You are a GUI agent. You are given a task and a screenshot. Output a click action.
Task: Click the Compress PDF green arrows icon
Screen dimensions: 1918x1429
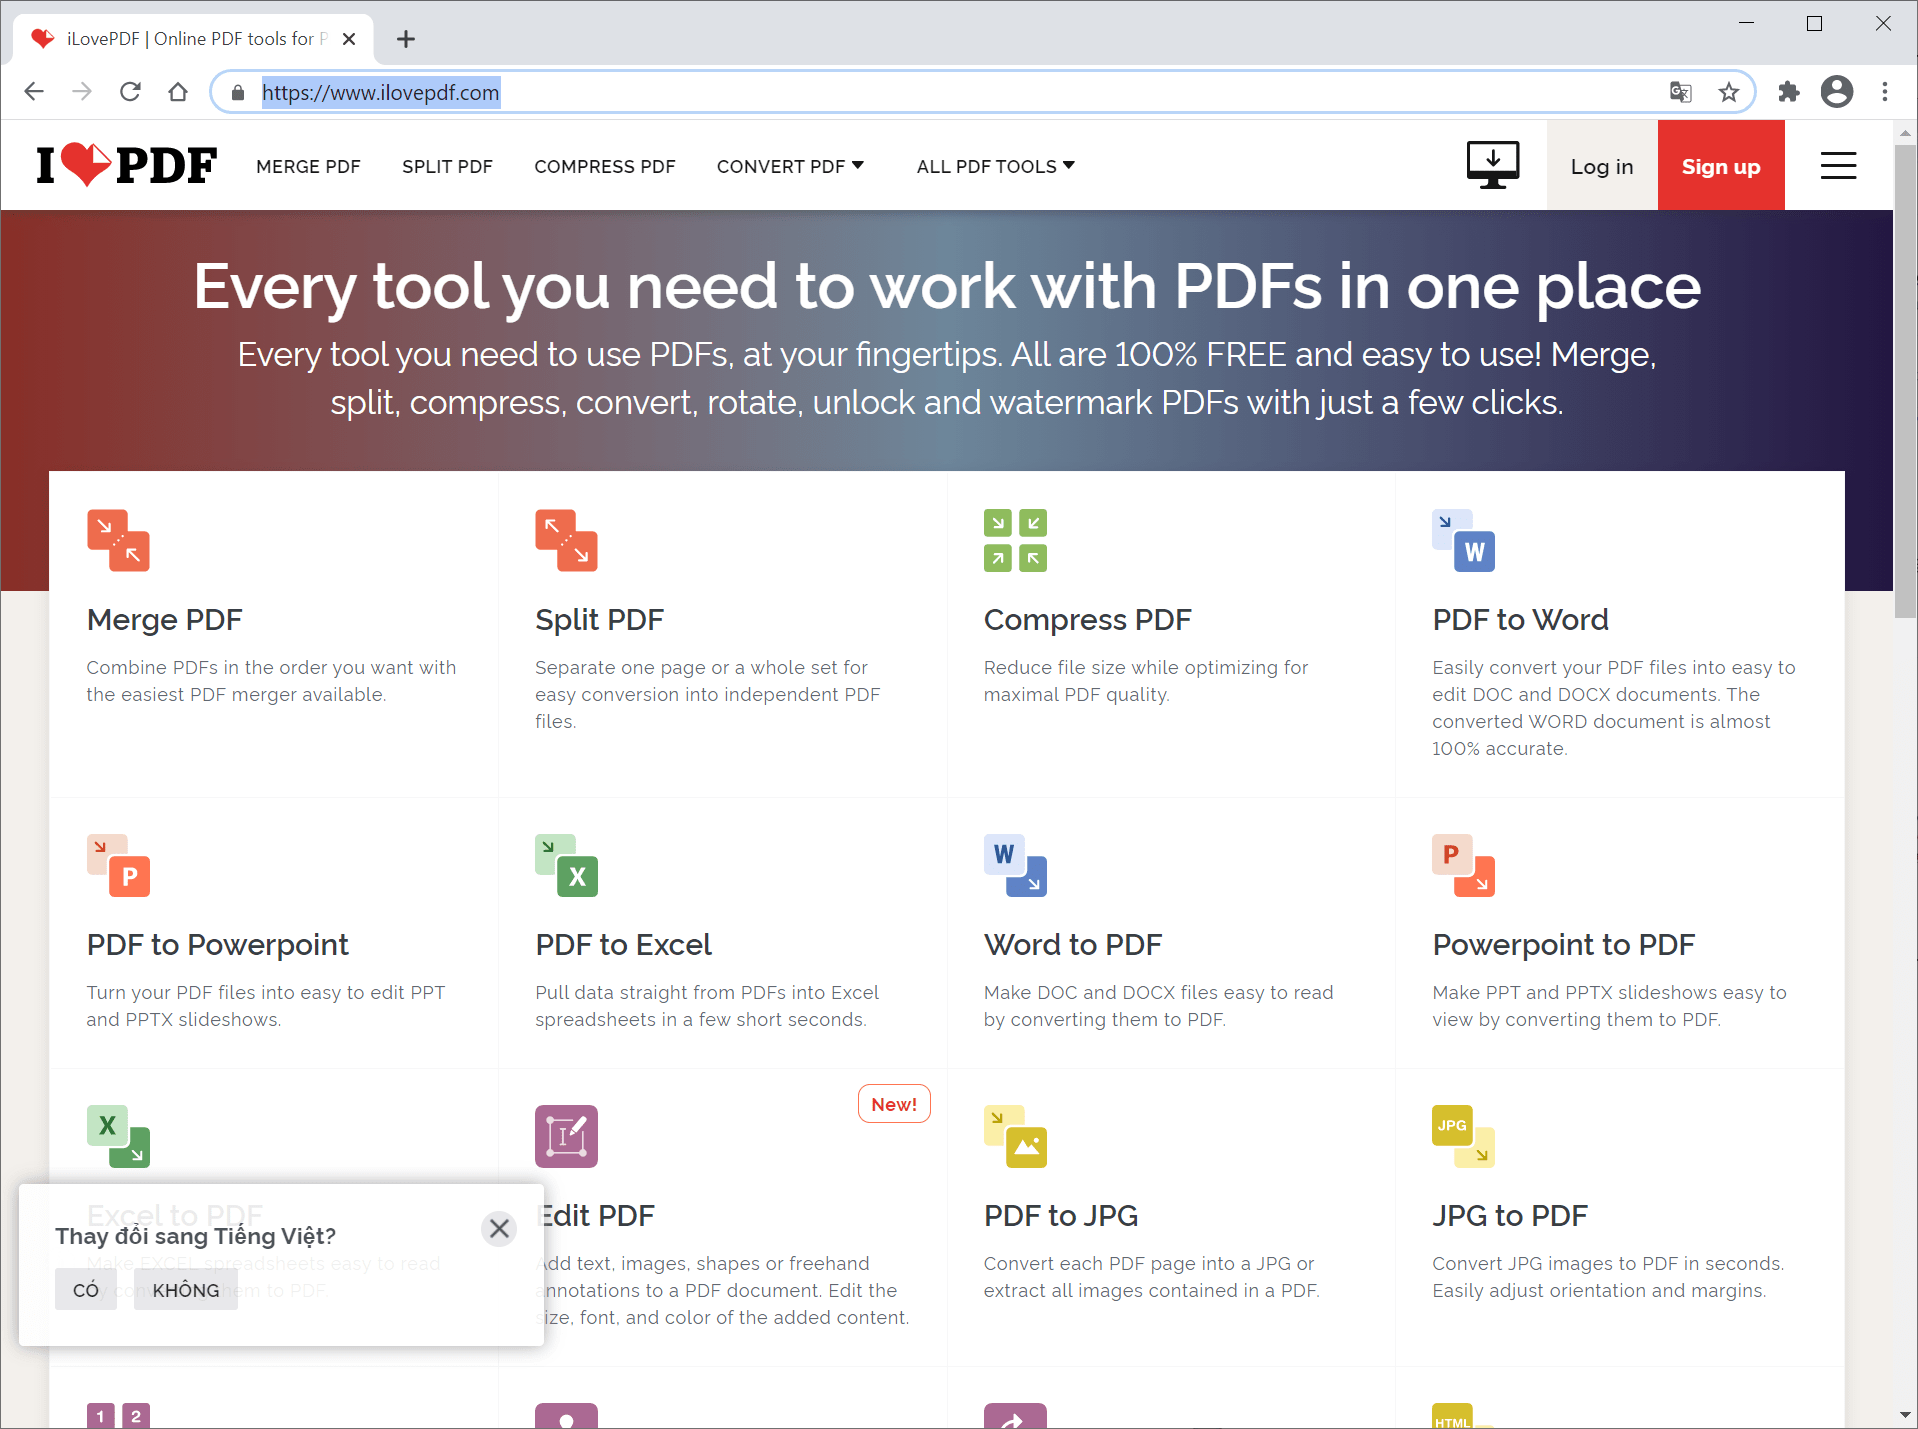pos(1015,540)
